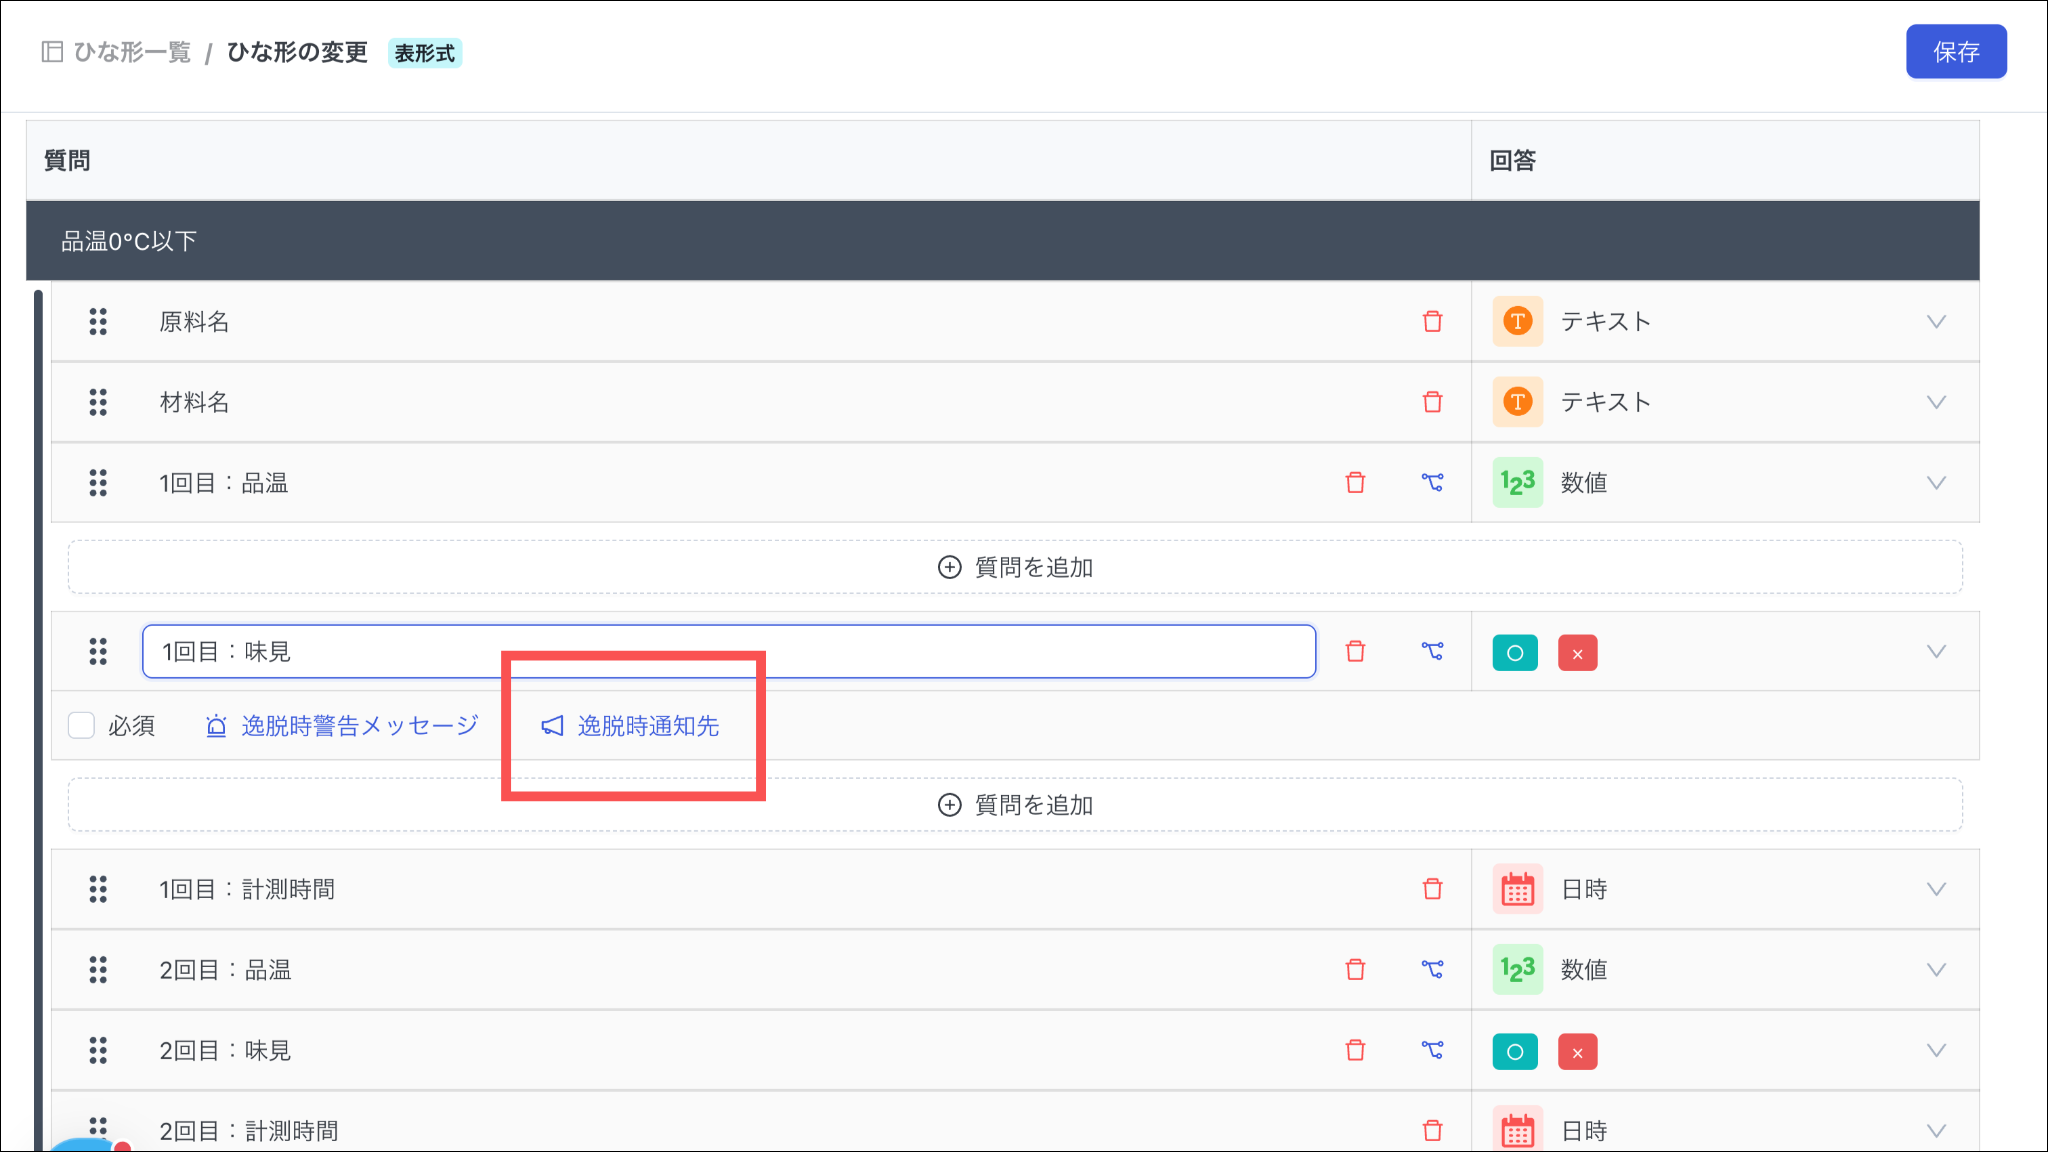This screenshot has height=1152, width=2048.
Task: Click the 表形式 tag label
Action: (x=424, y=53)
